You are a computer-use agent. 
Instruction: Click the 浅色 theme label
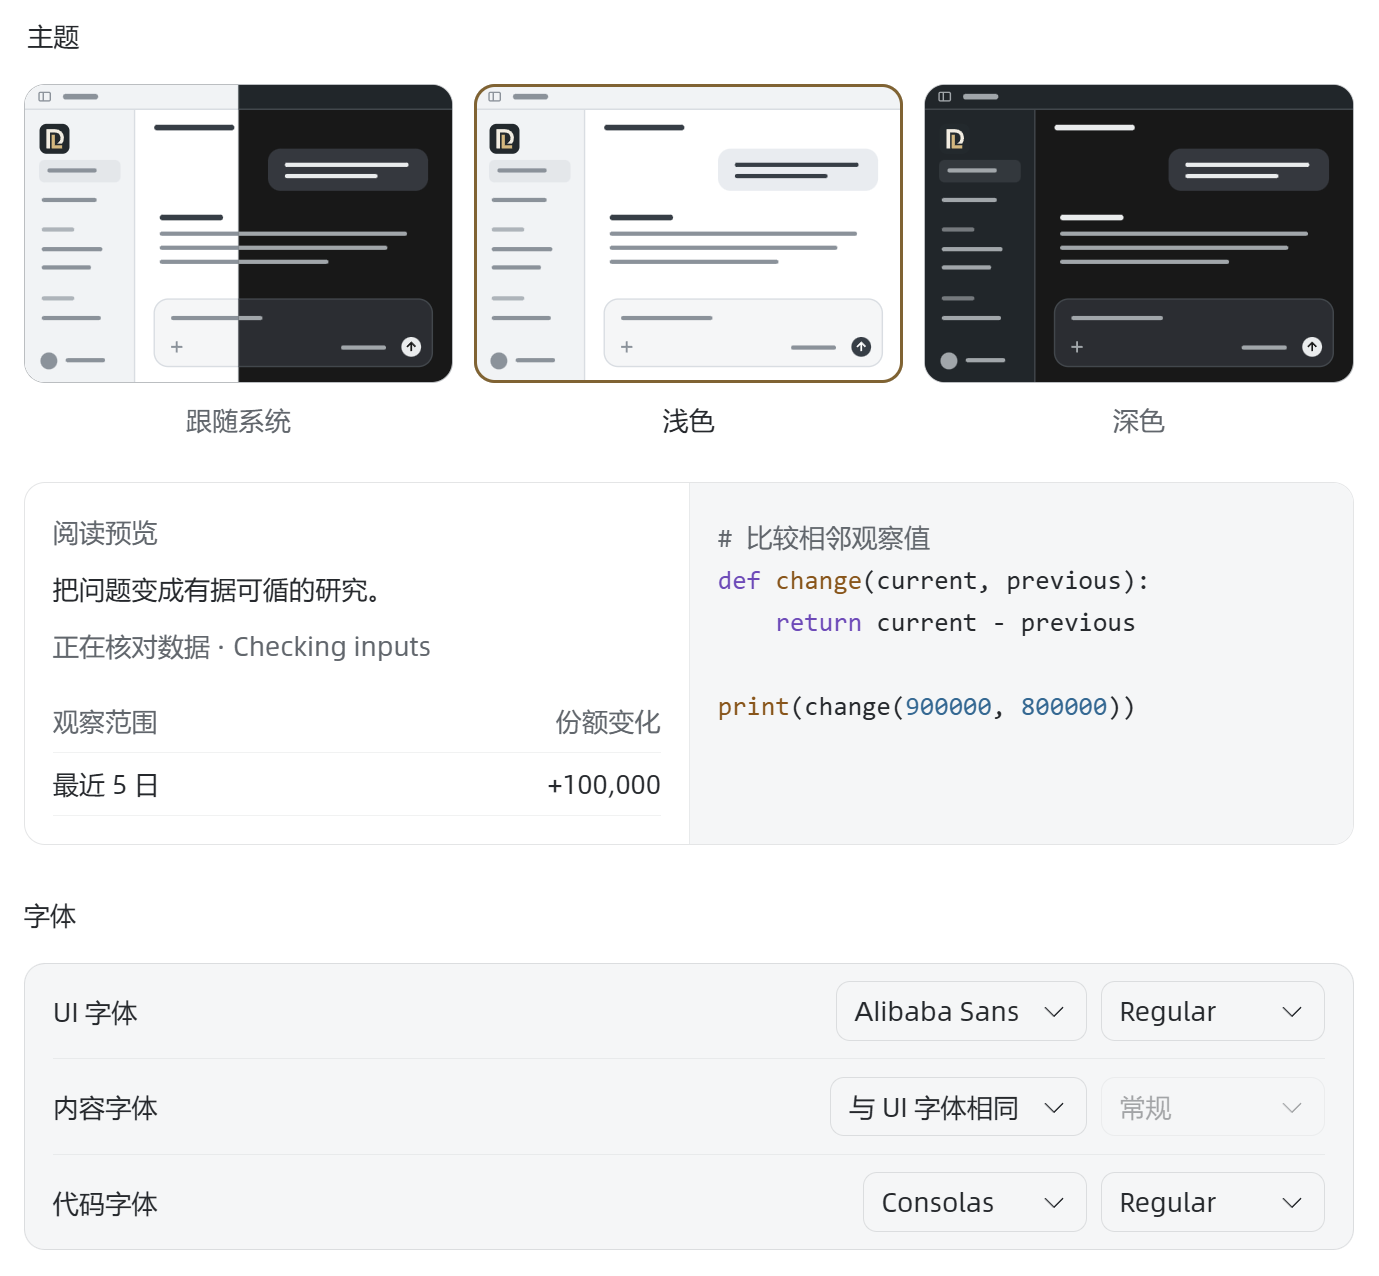(688, 421)
